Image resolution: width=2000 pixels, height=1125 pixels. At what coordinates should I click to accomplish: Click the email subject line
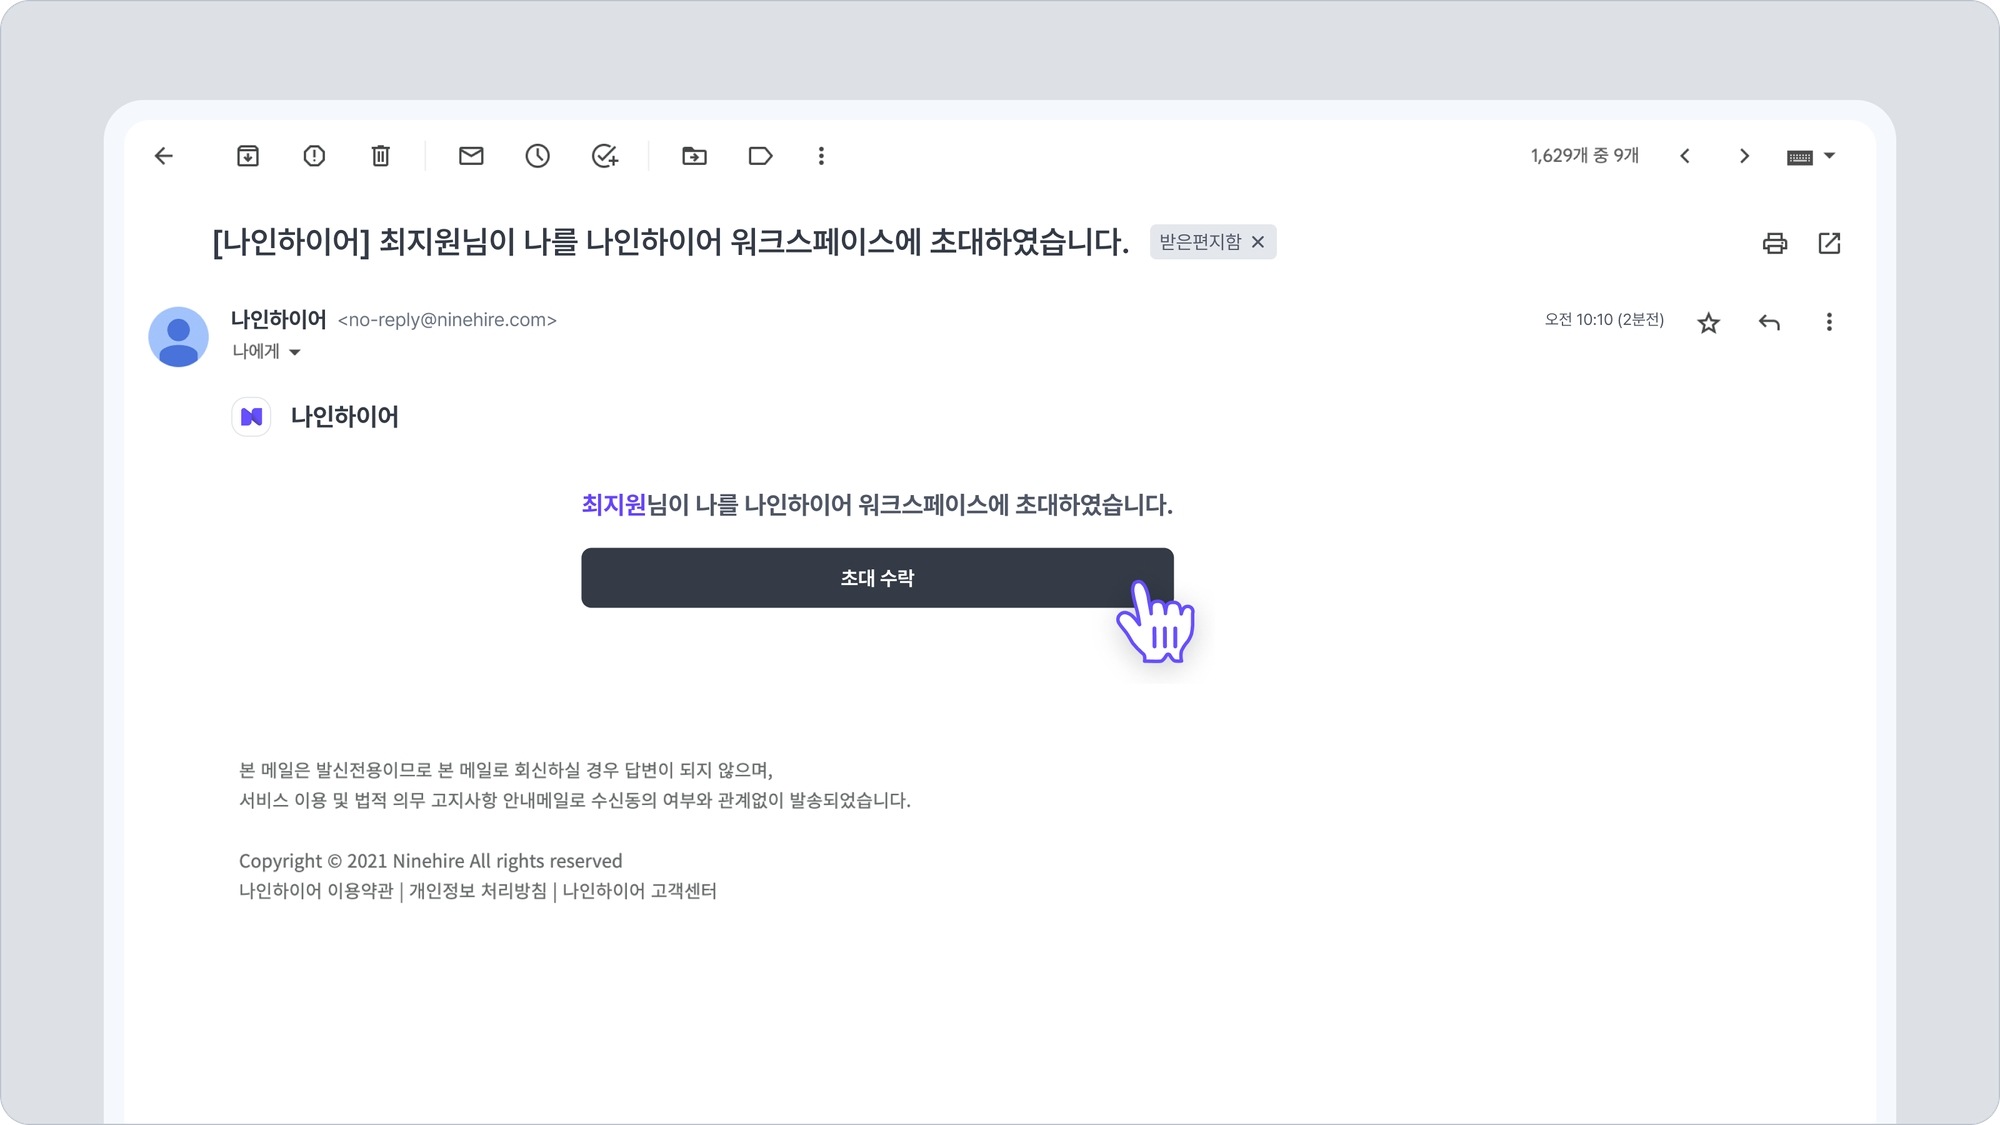click(x=670, y=242)
